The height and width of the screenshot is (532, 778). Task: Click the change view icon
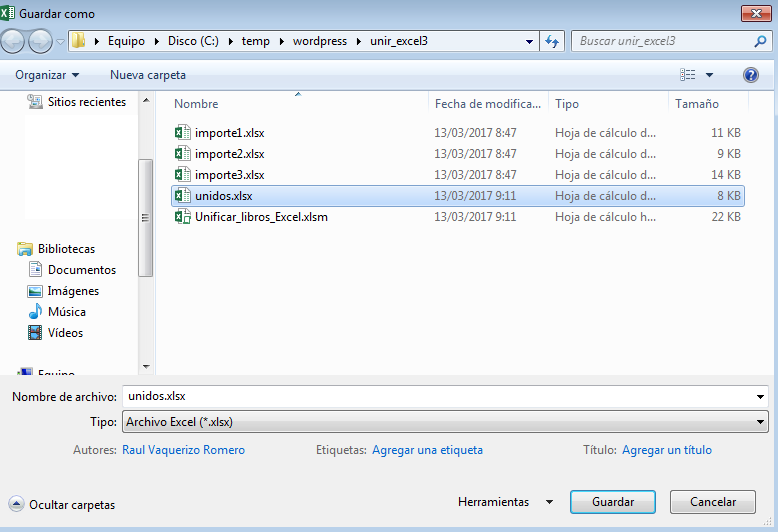pyautogui.click(x=687, y=75)
